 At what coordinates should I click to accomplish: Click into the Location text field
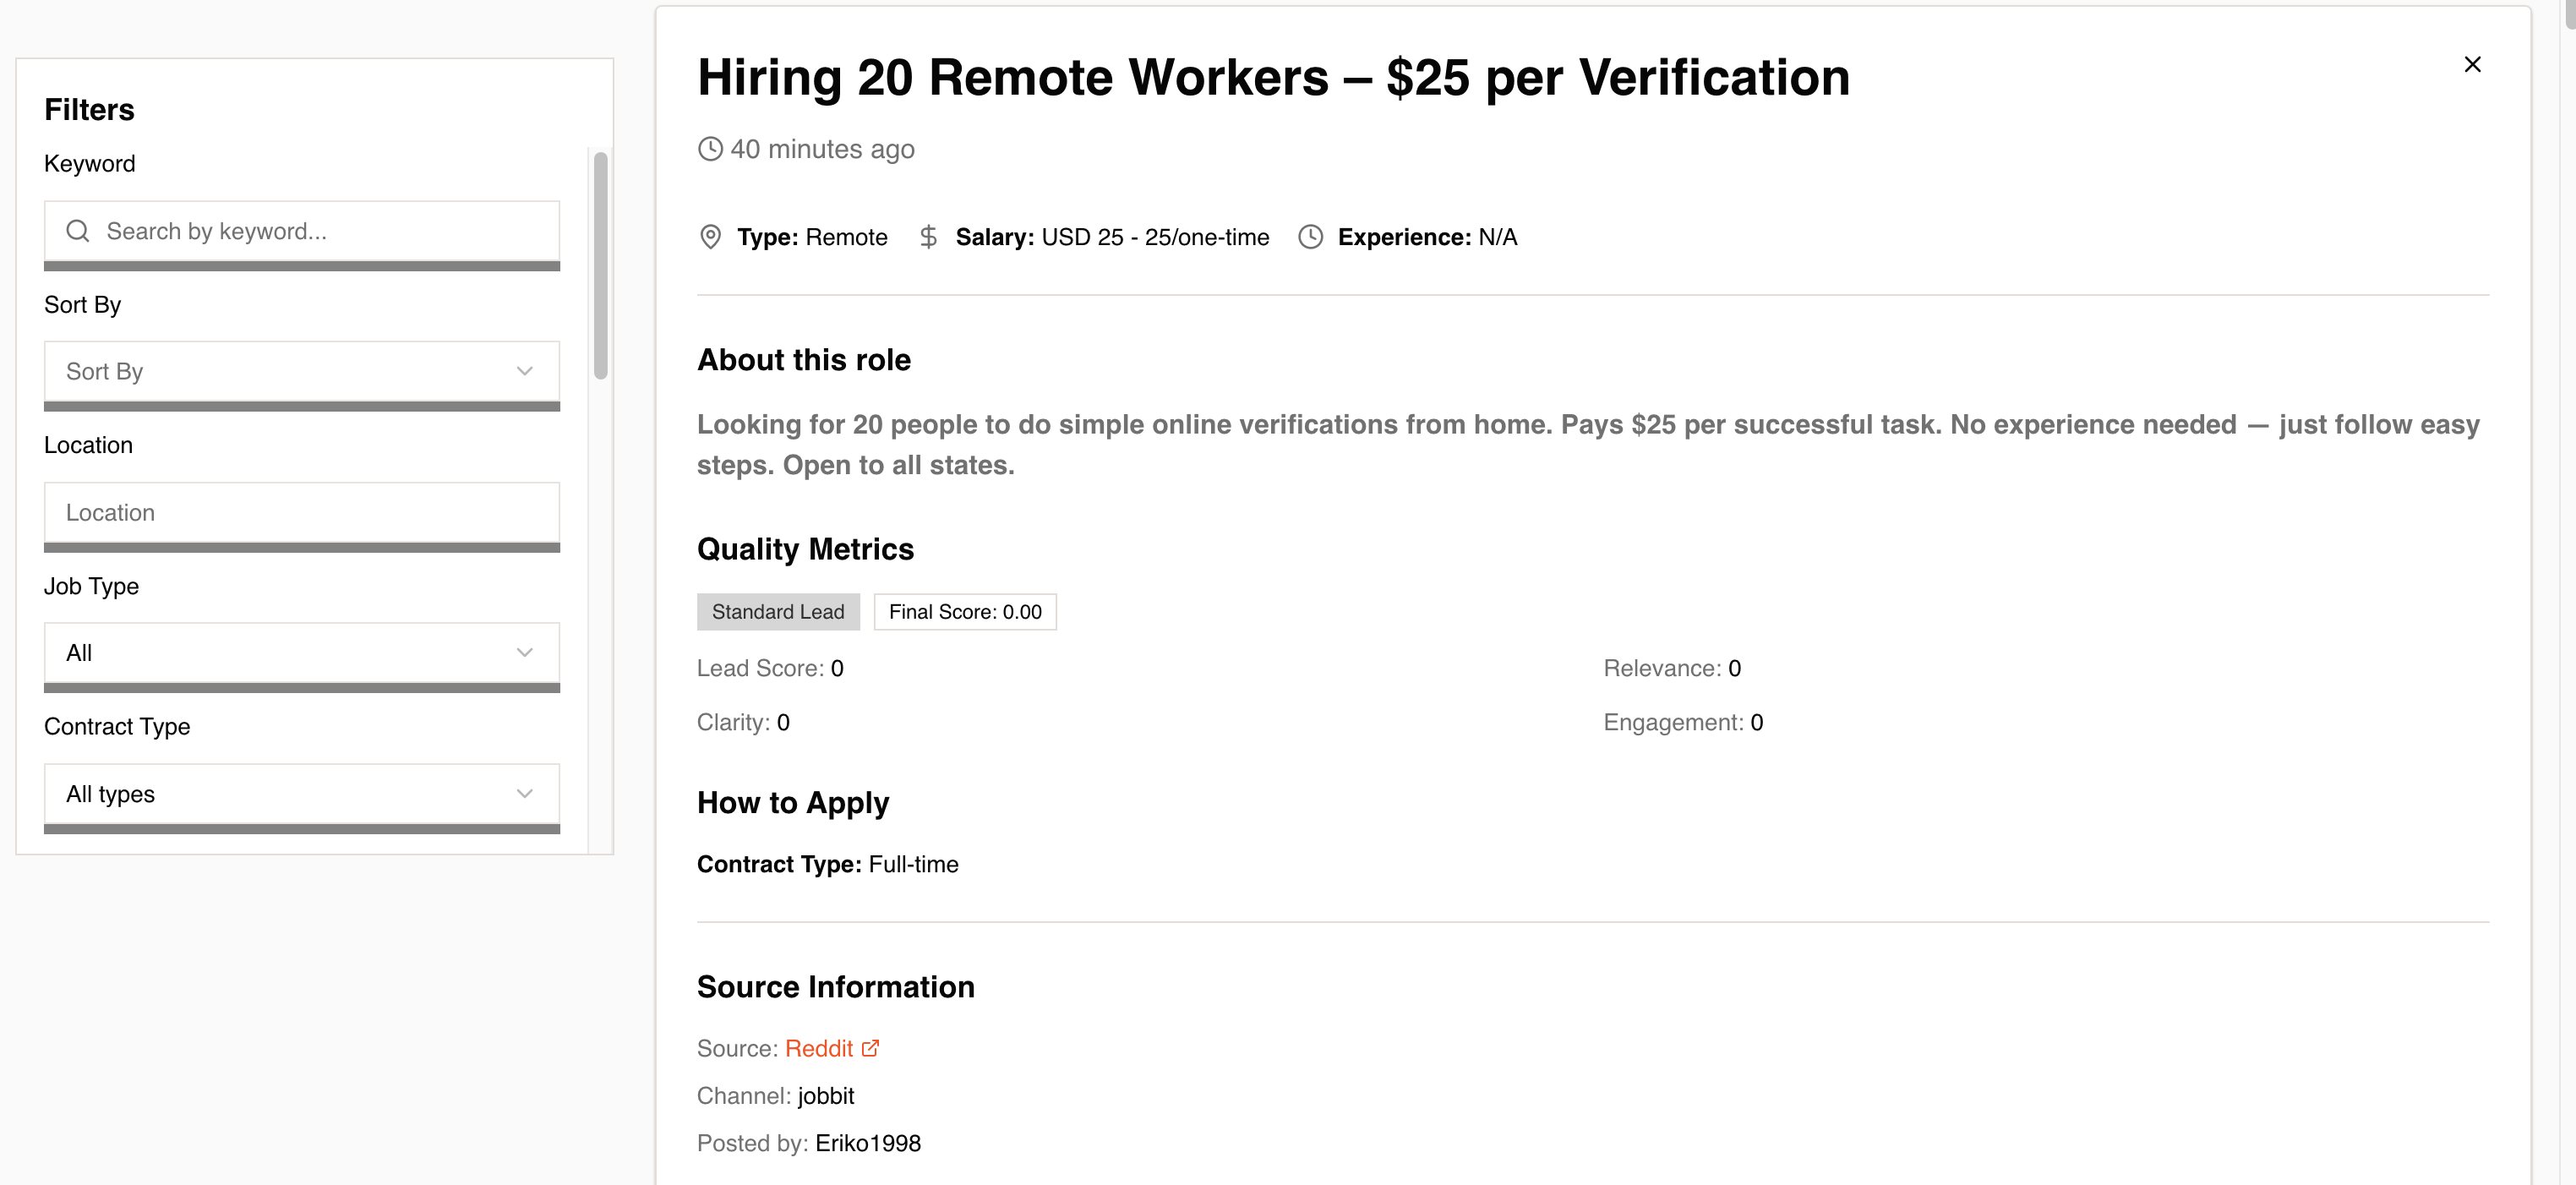click(x=300, y=513)
